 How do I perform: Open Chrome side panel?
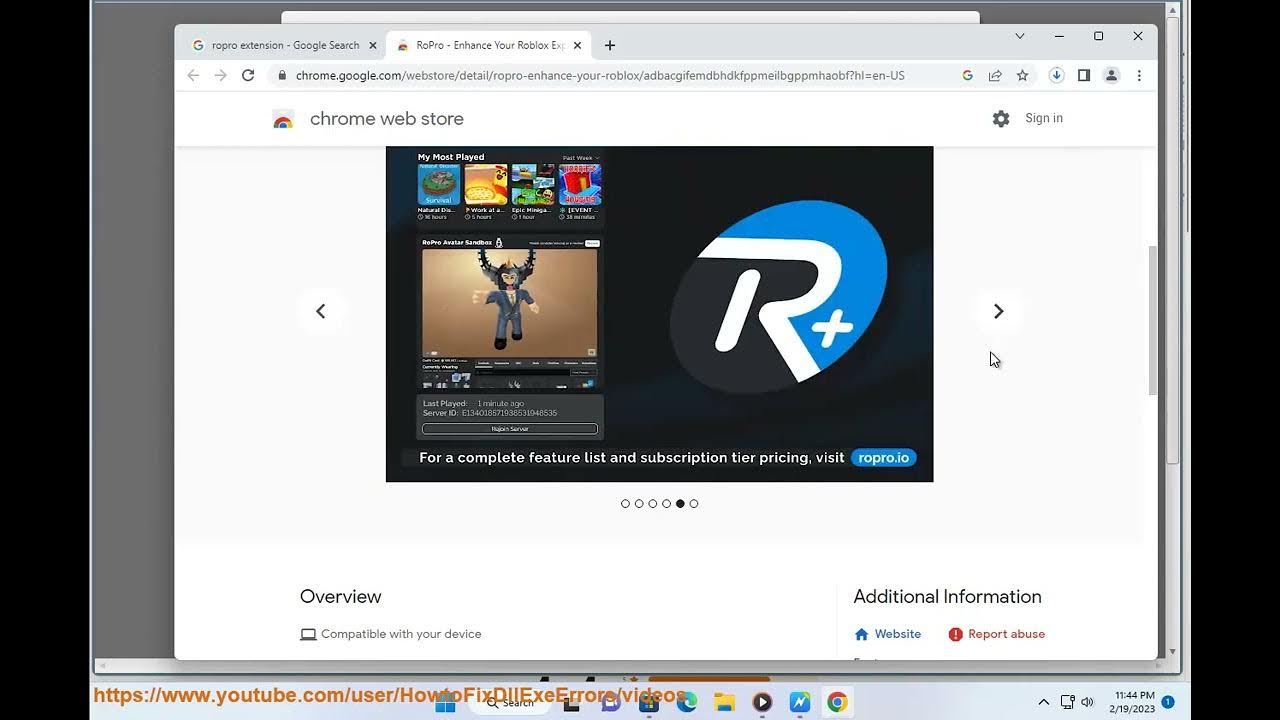pos(1083,75)
